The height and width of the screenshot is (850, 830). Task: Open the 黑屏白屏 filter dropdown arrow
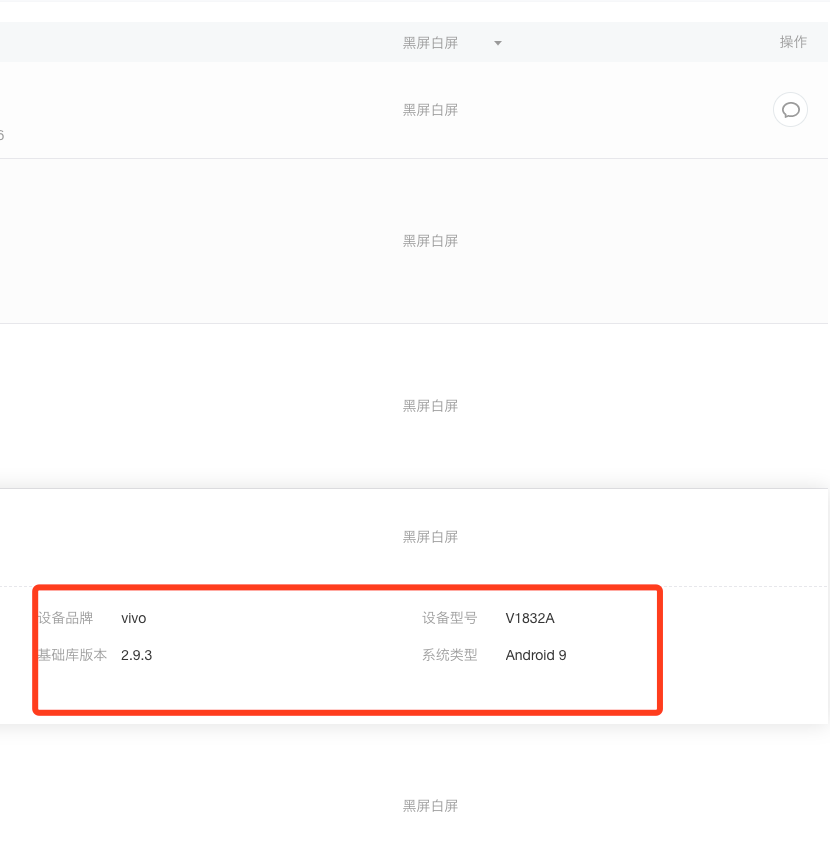(498, 43)
